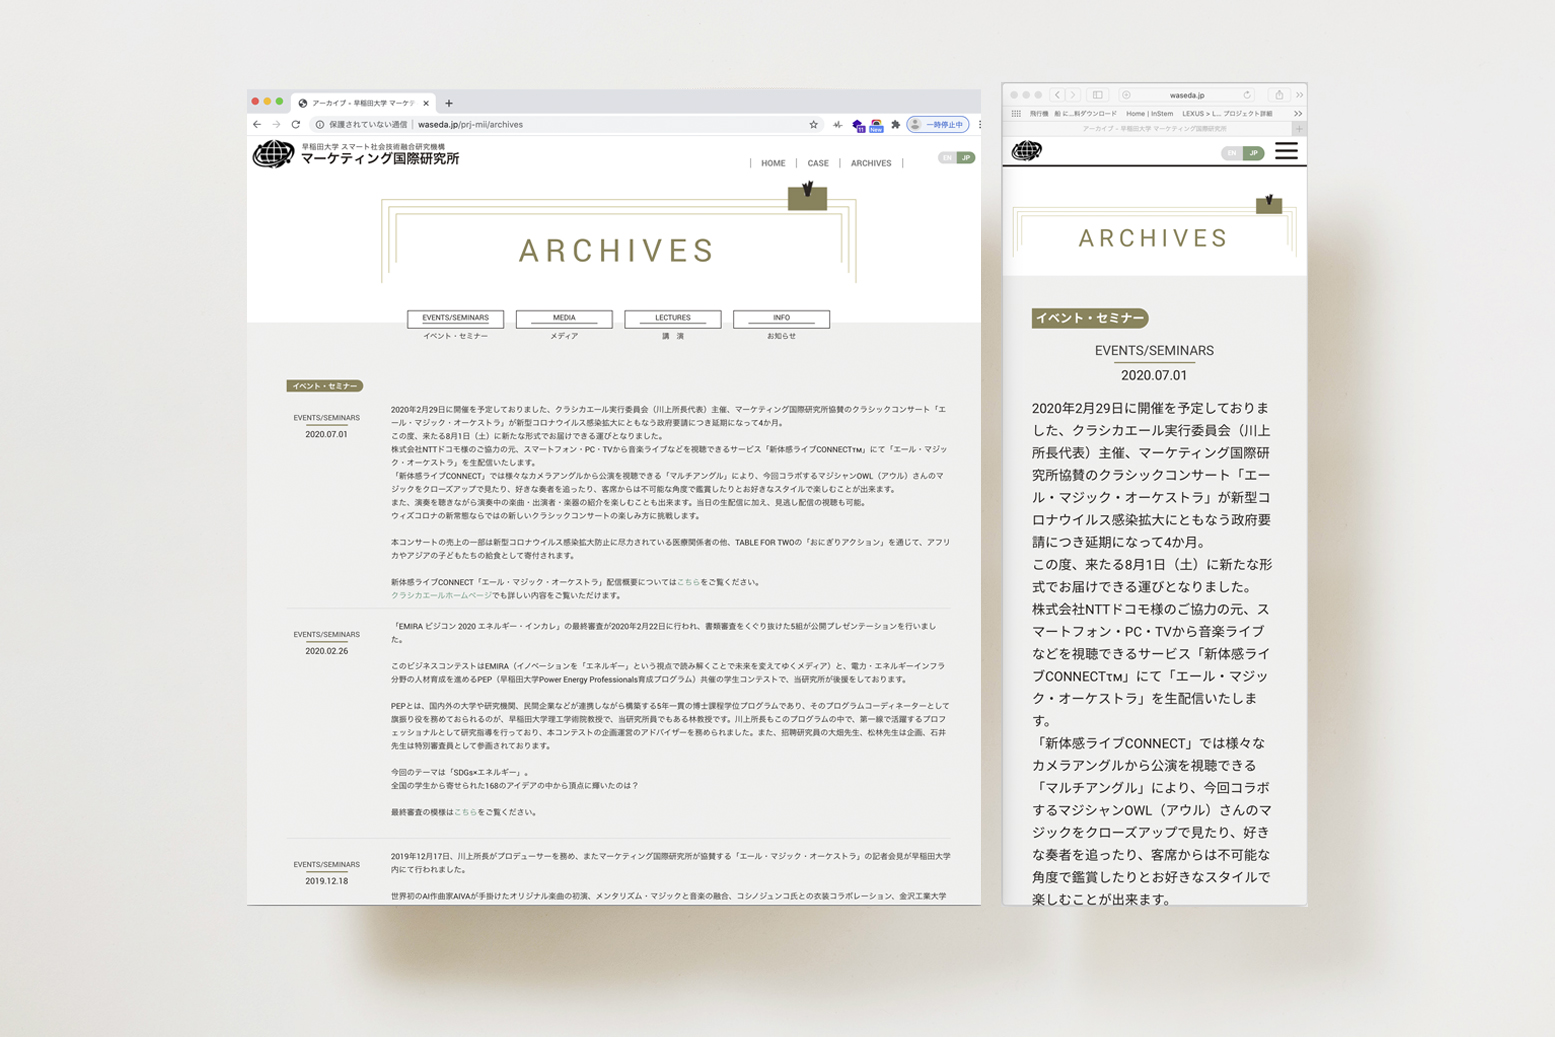Select the EVENTS/SEMINARS category tab
The width and height of the screenshot is (1555, 1037).
pos(455,318)
